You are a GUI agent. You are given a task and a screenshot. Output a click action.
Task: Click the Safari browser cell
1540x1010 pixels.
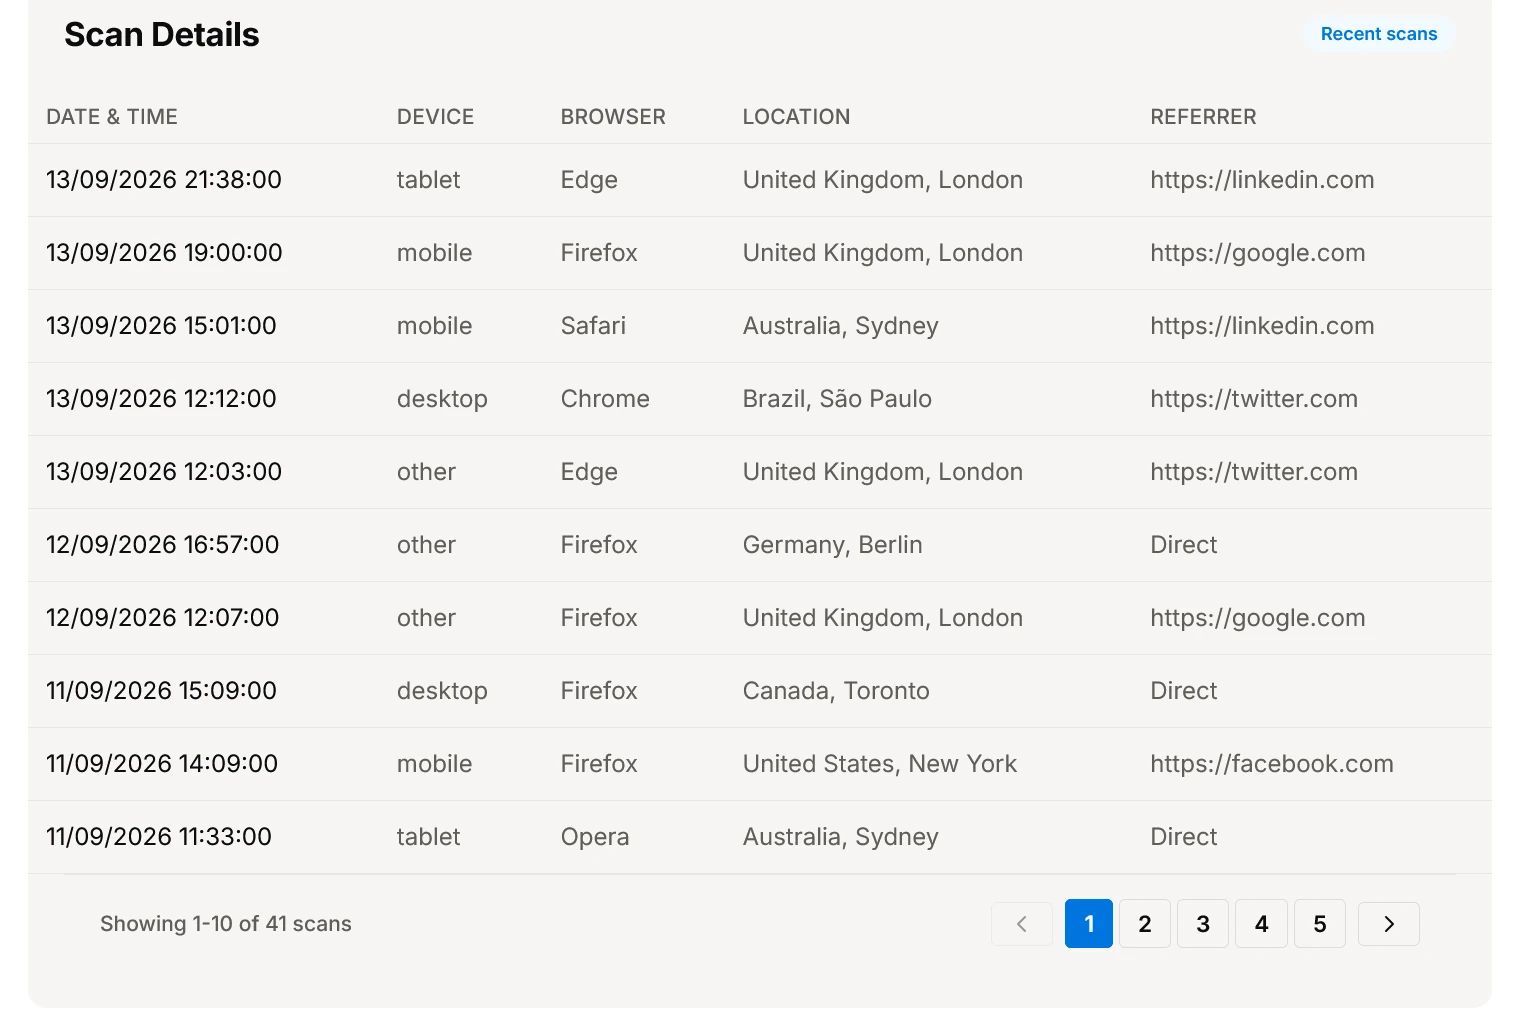[593, 326]
